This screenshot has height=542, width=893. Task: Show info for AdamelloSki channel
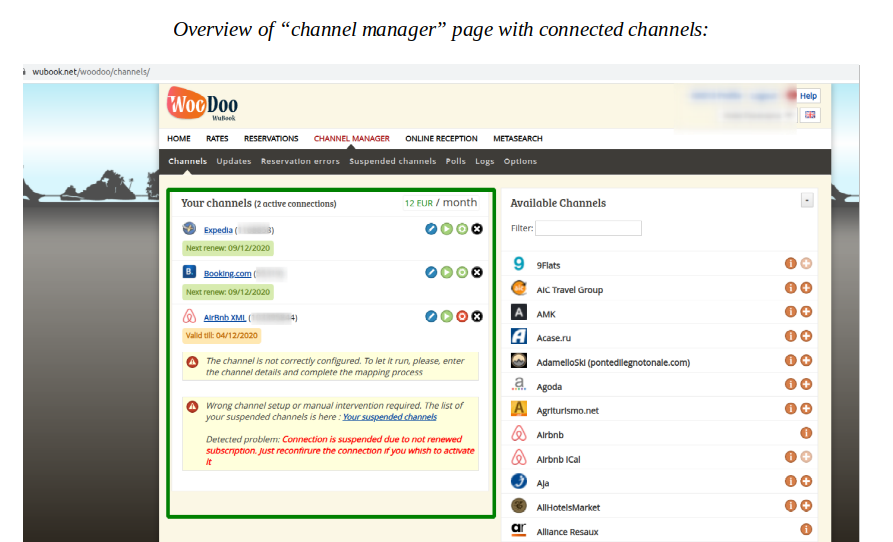790,360
